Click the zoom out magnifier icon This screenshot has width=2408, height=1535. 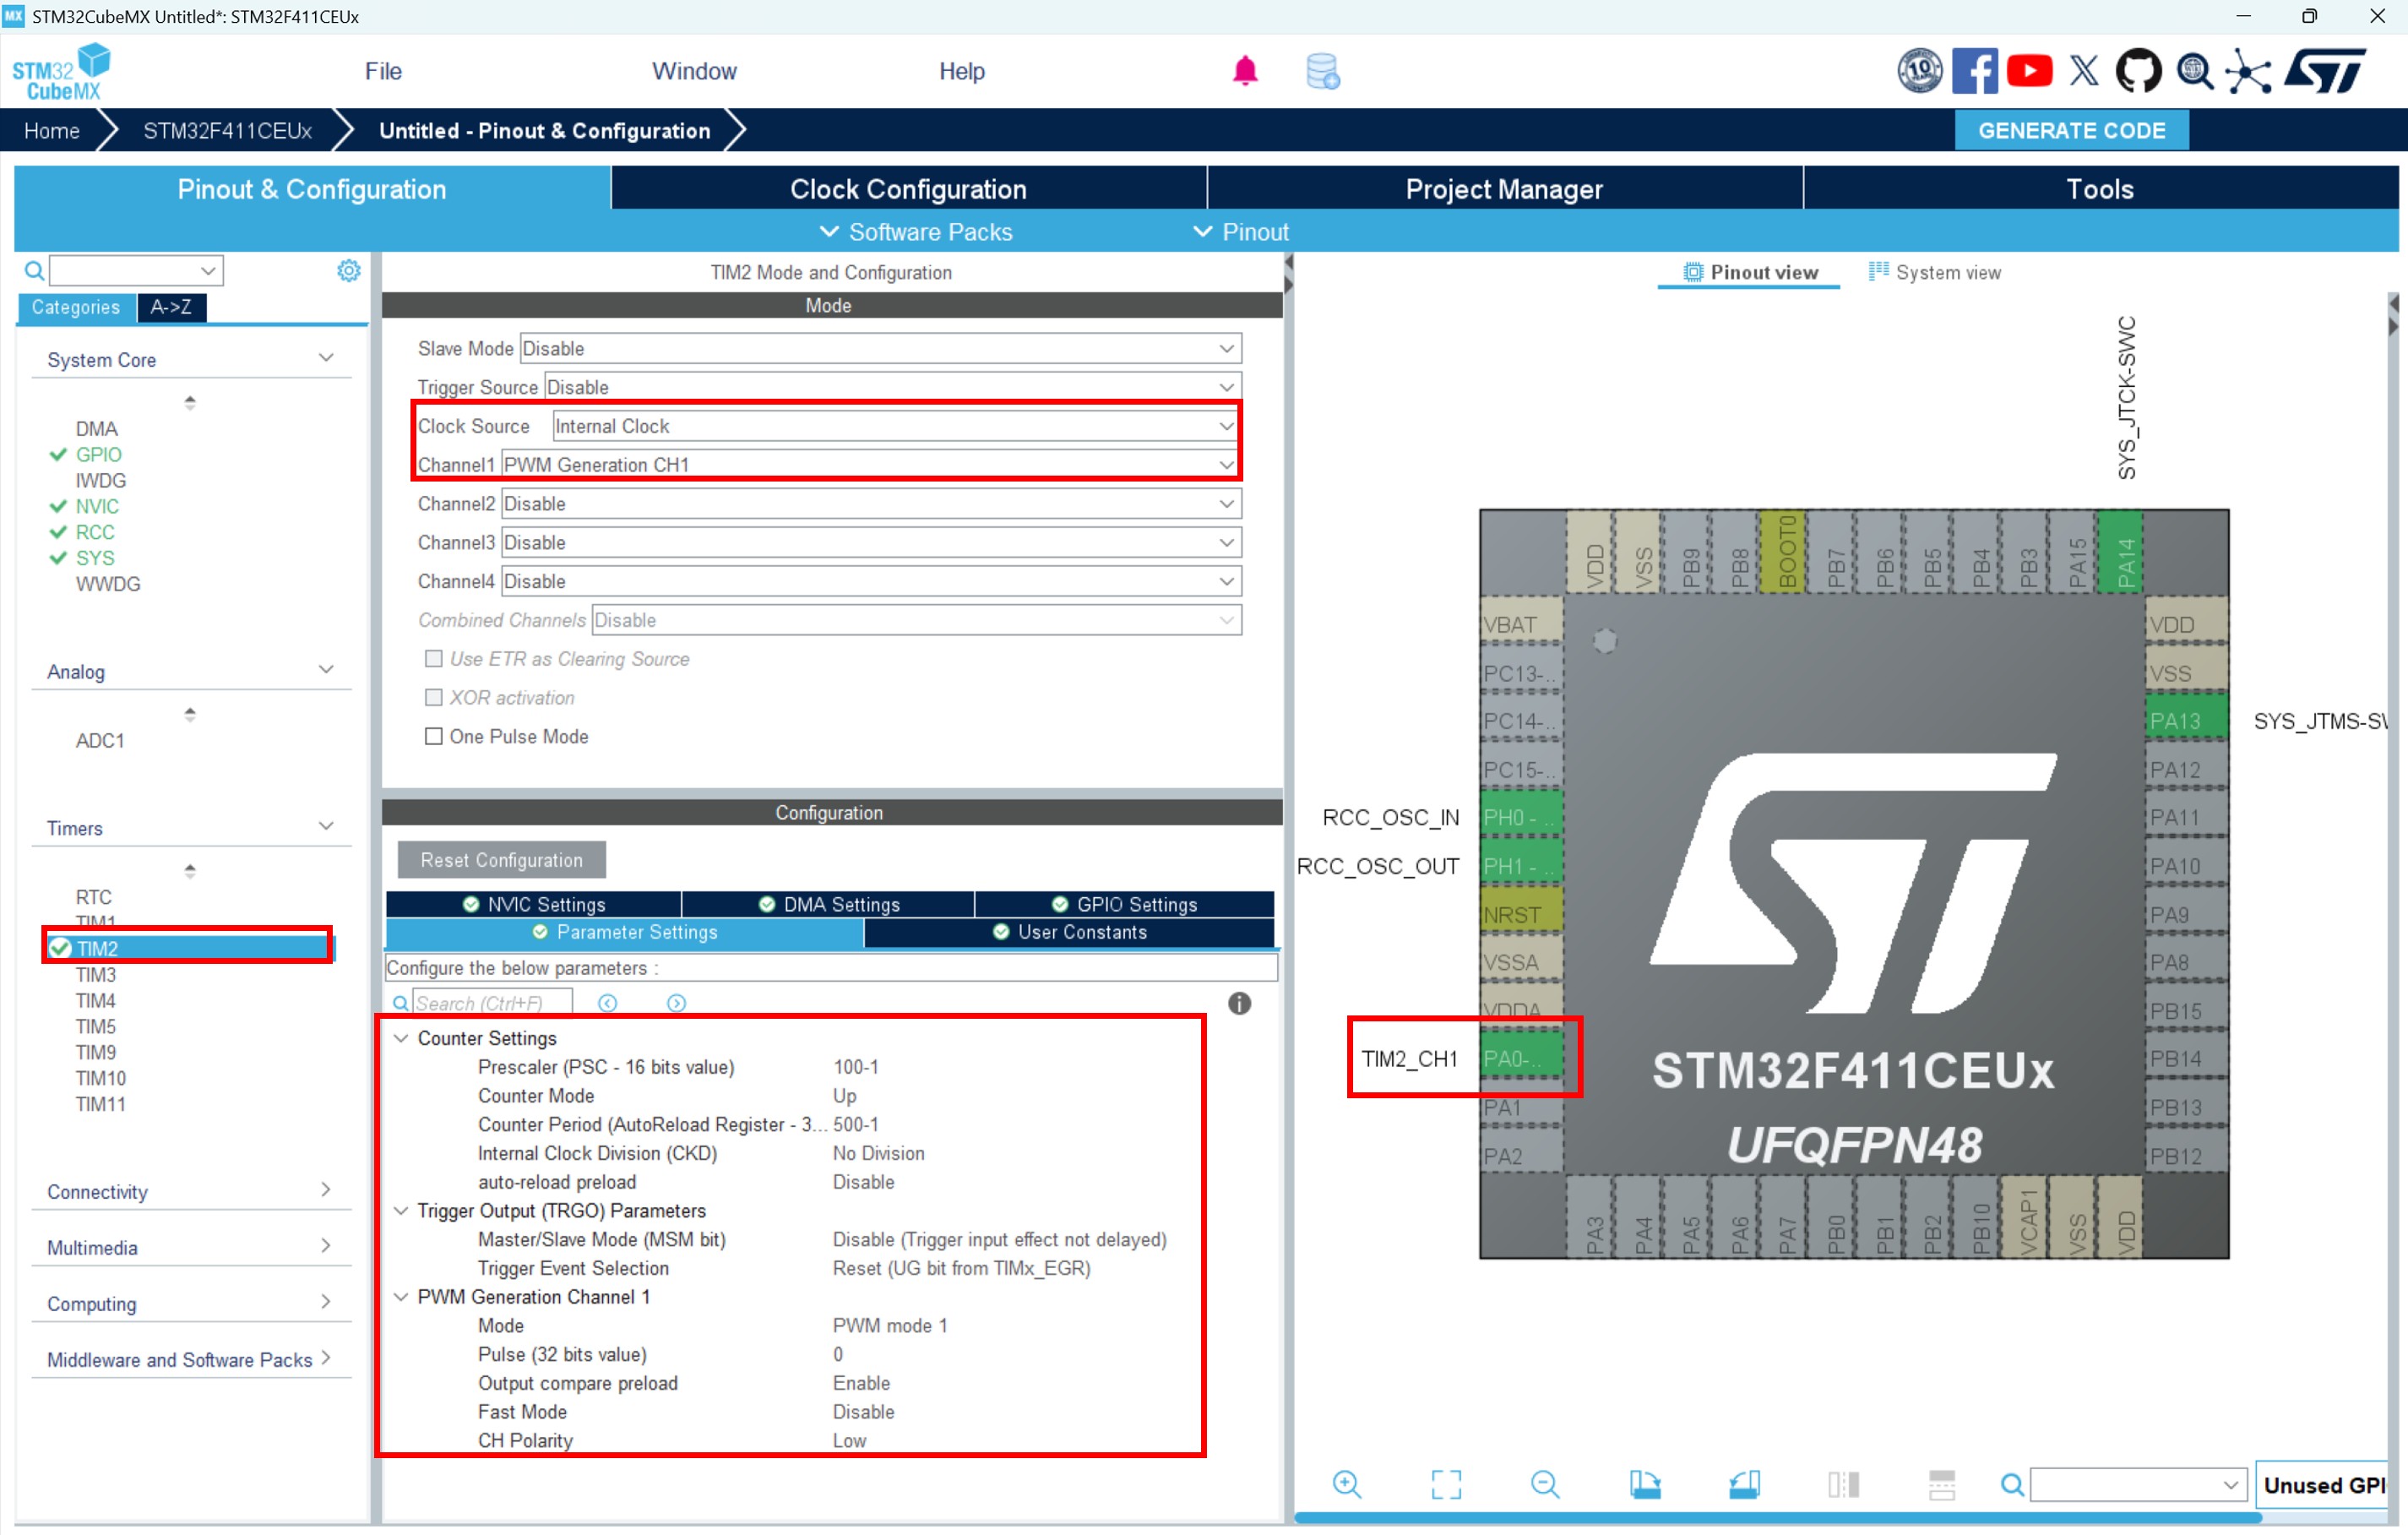(x=1544, y=1484)
